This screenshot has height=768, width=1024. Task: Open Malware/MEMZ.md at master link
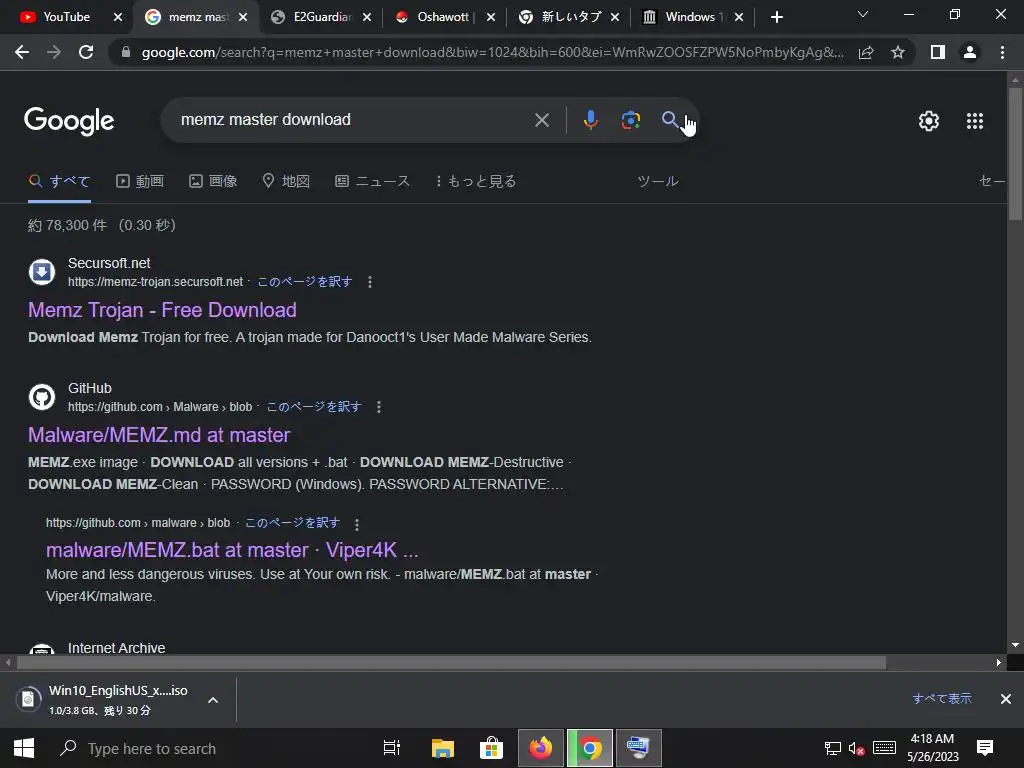[159, 435]
